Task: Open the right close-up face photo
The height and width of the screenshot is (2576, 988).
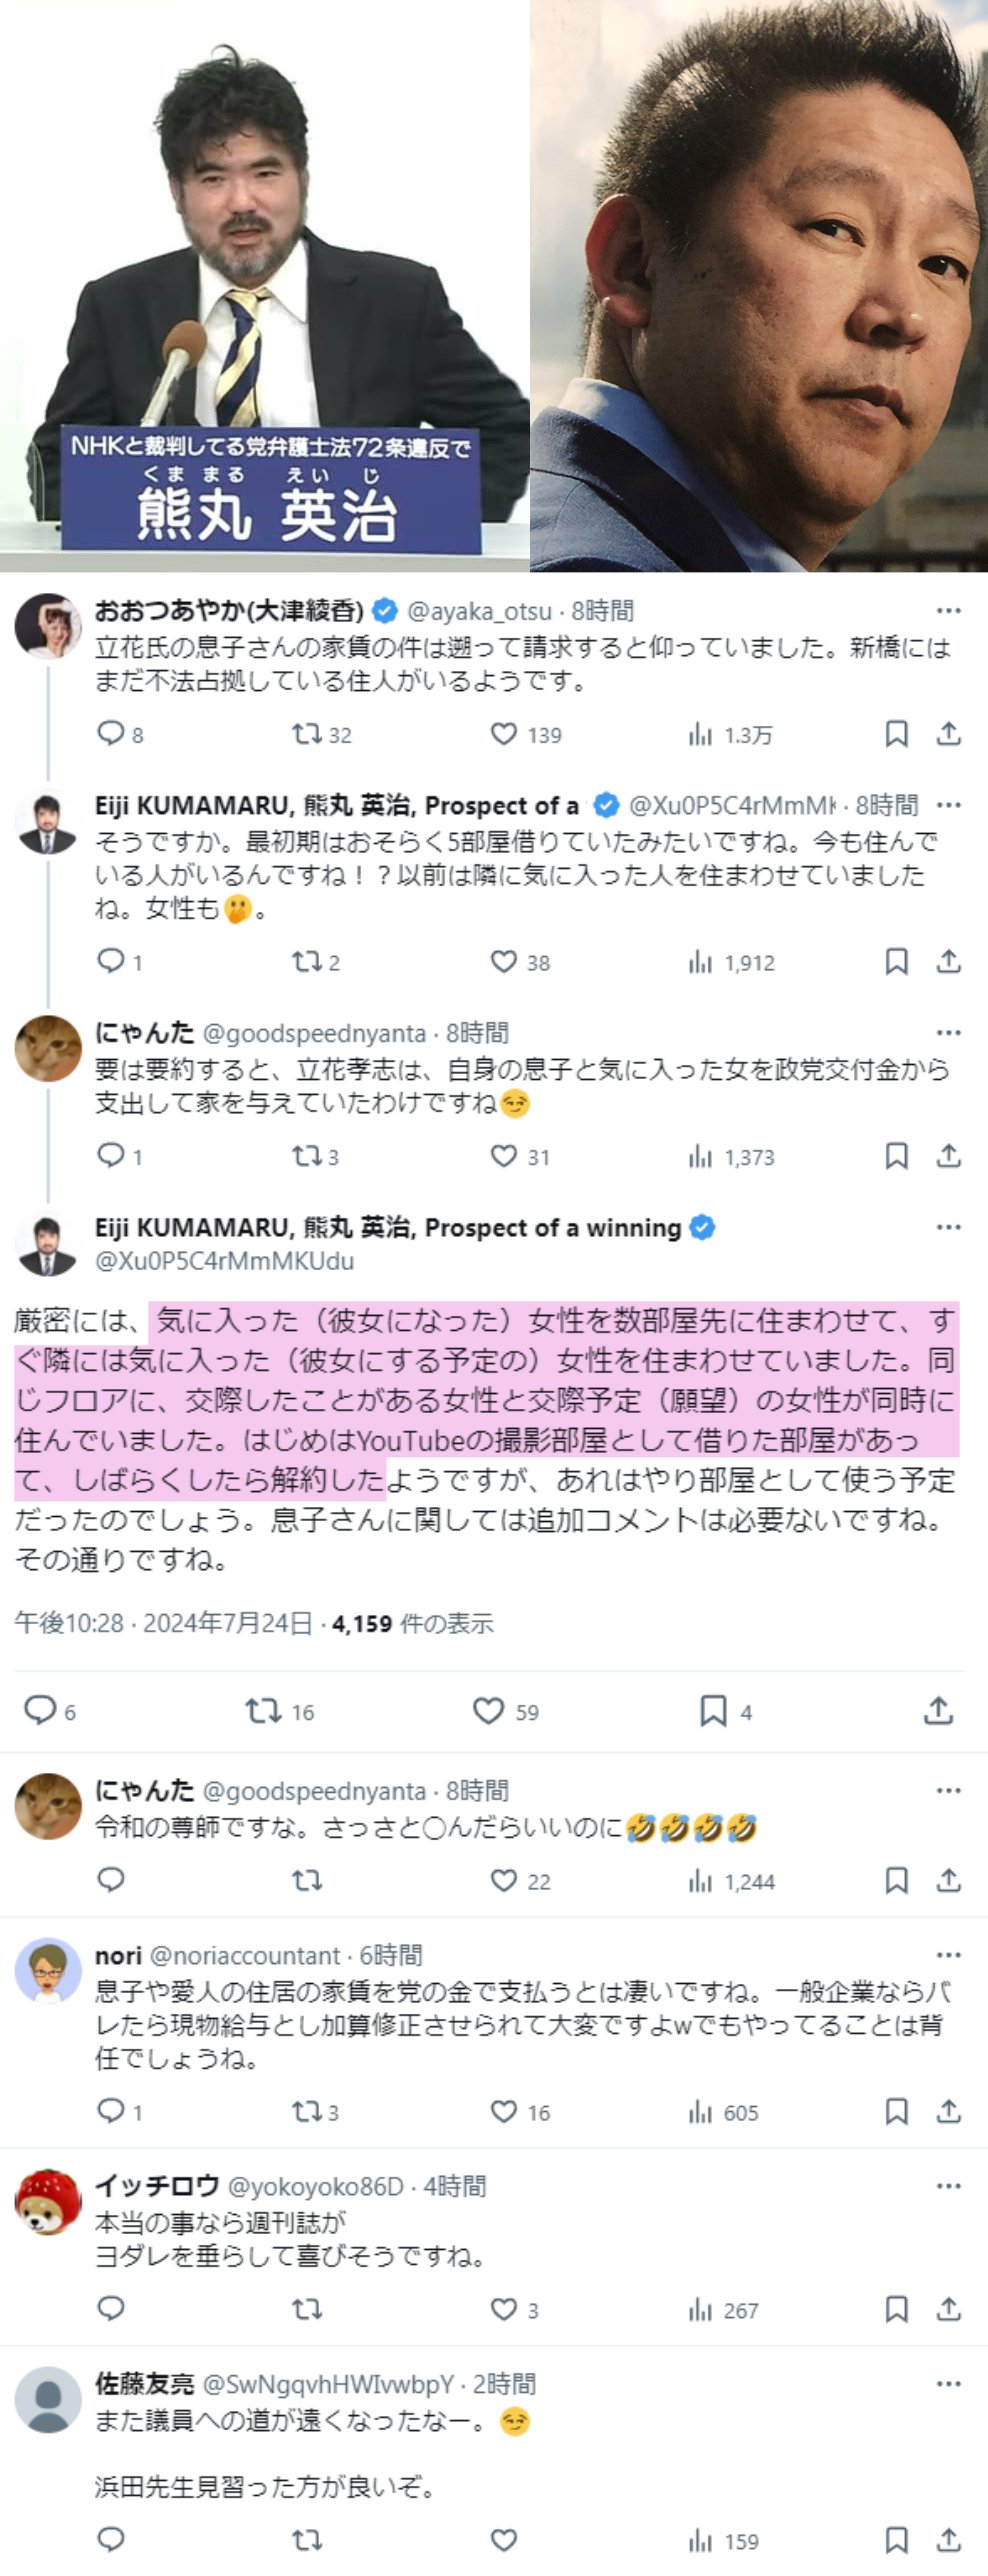Action: point(758,286)
